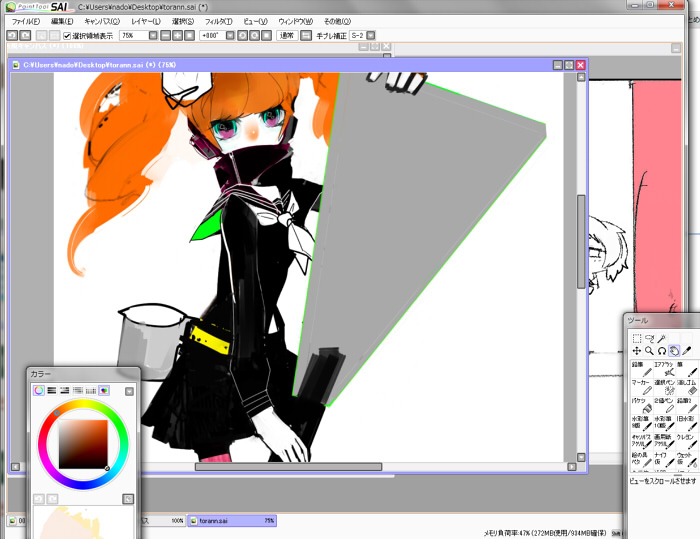Click the reset zoom square button

189,35
